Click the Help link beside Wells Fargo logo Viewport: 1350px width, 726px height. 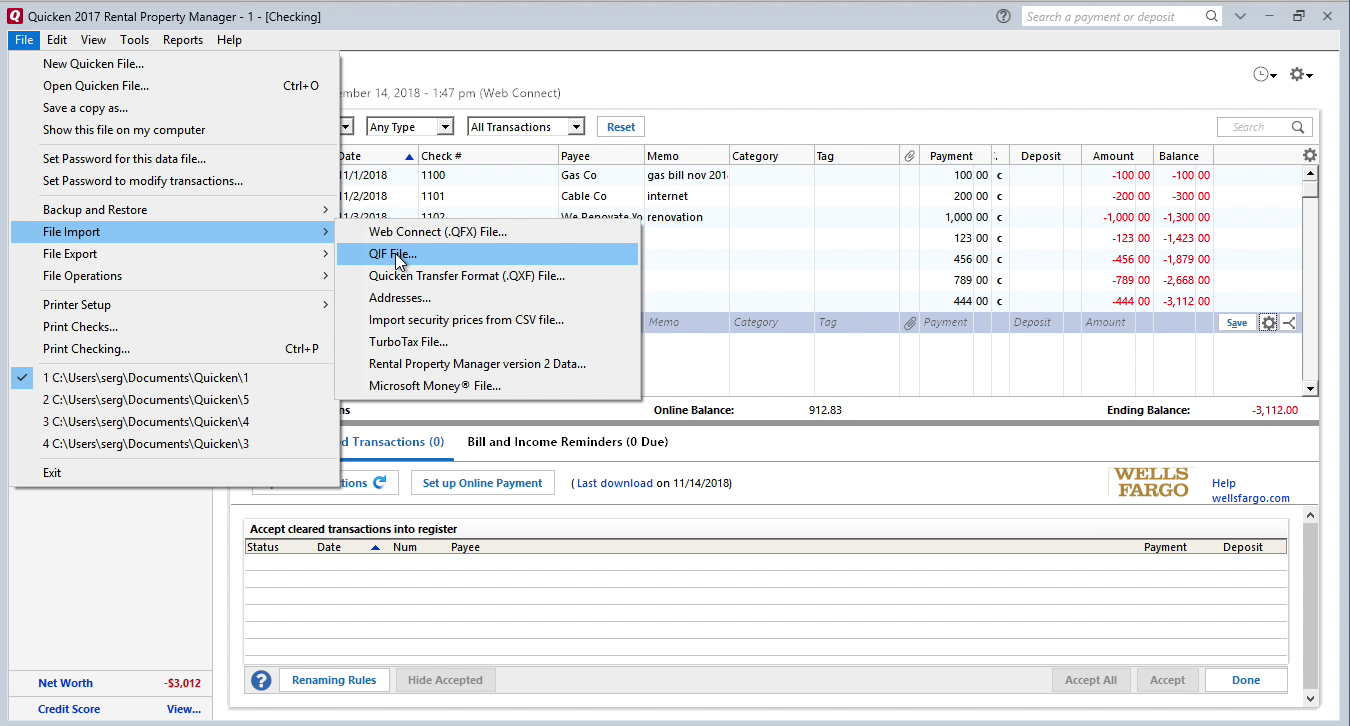pyautogui.click(x=1224, y=483)
